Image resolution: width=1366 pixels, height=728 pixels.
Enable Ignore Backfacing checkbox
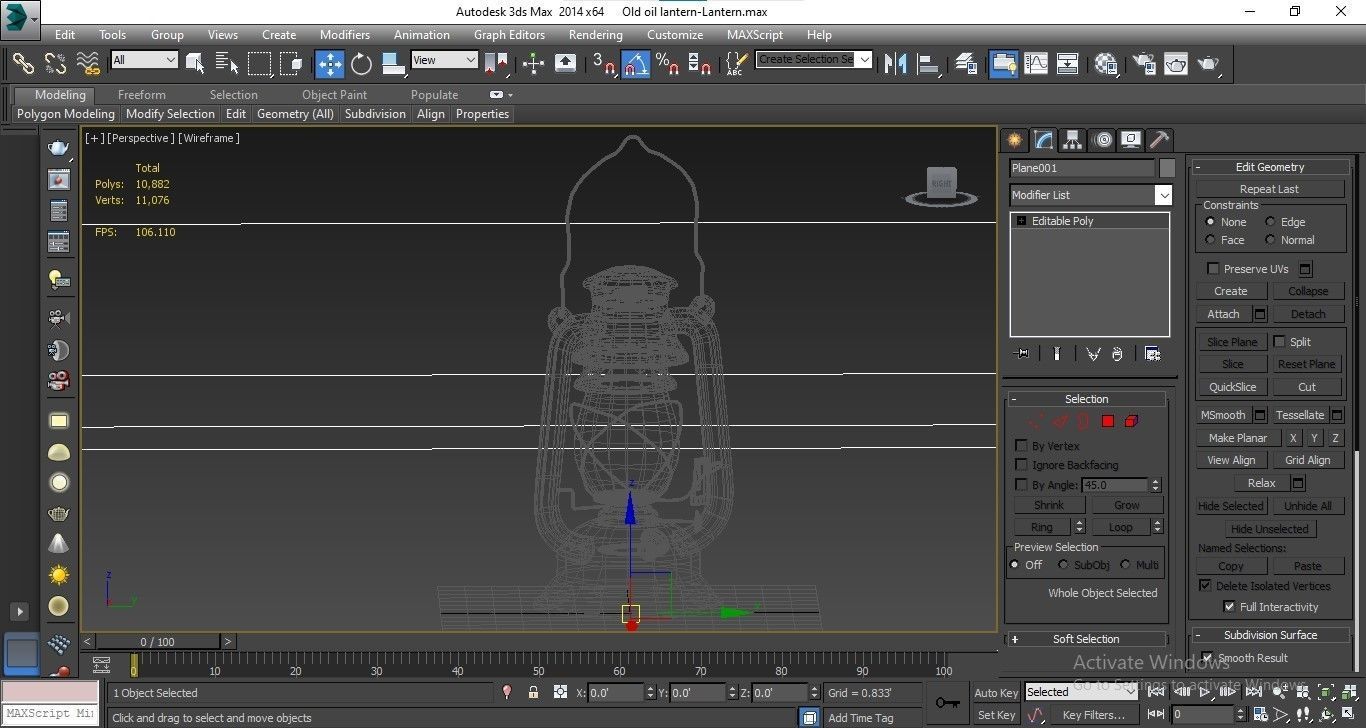1021,465
